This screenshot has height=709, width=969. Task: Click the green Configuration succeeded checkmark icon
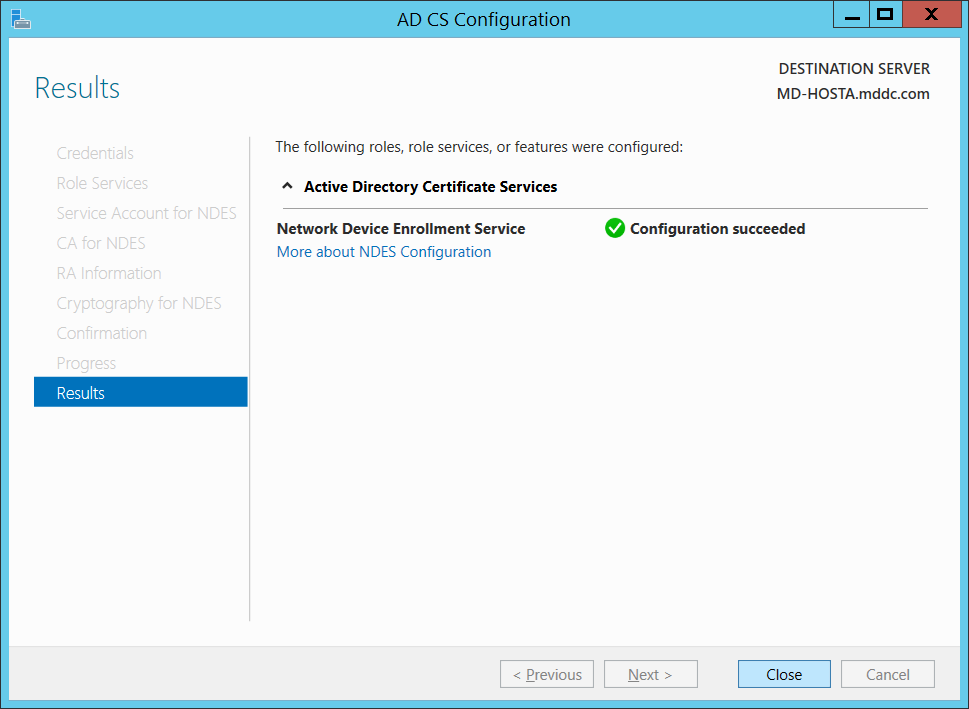(x=615, y=228)
